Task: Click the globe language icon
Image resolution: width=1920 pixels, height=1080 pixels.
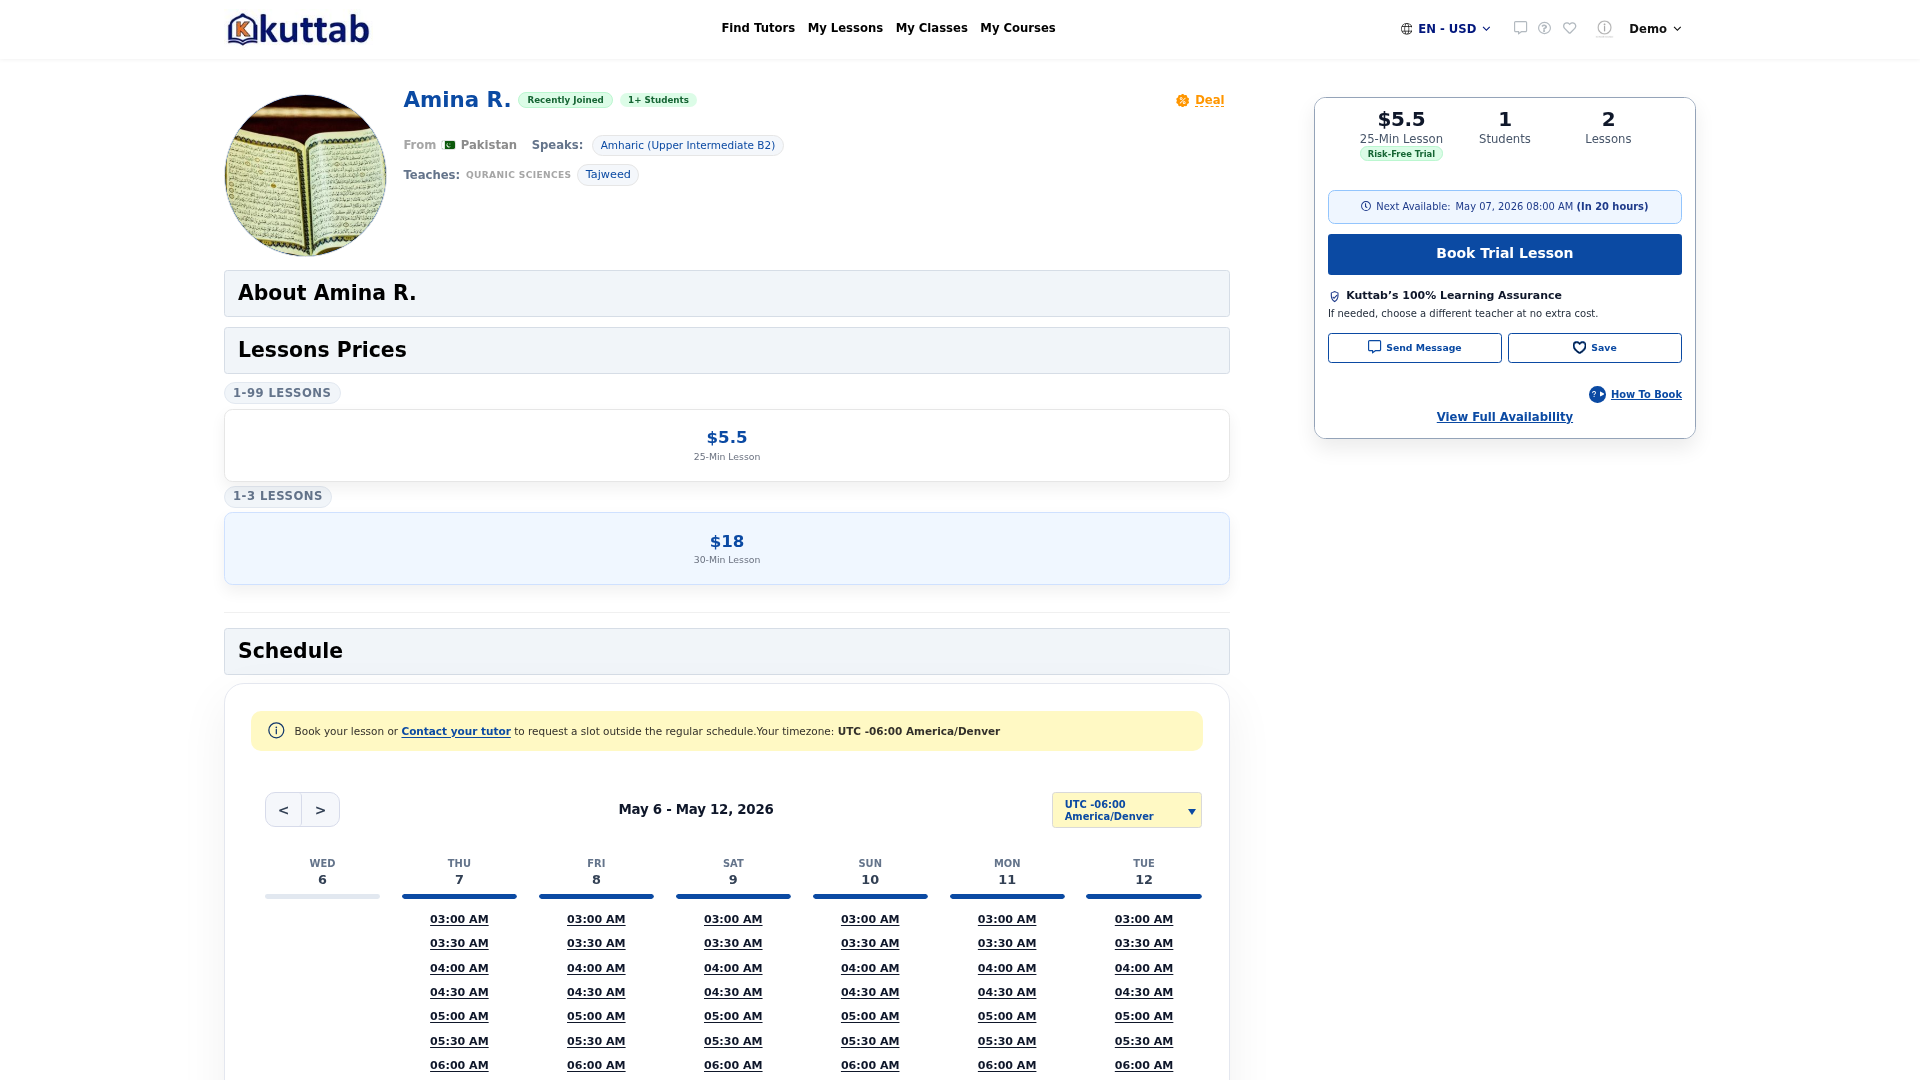Action: pyautogui.click(x=1407, y=29)
